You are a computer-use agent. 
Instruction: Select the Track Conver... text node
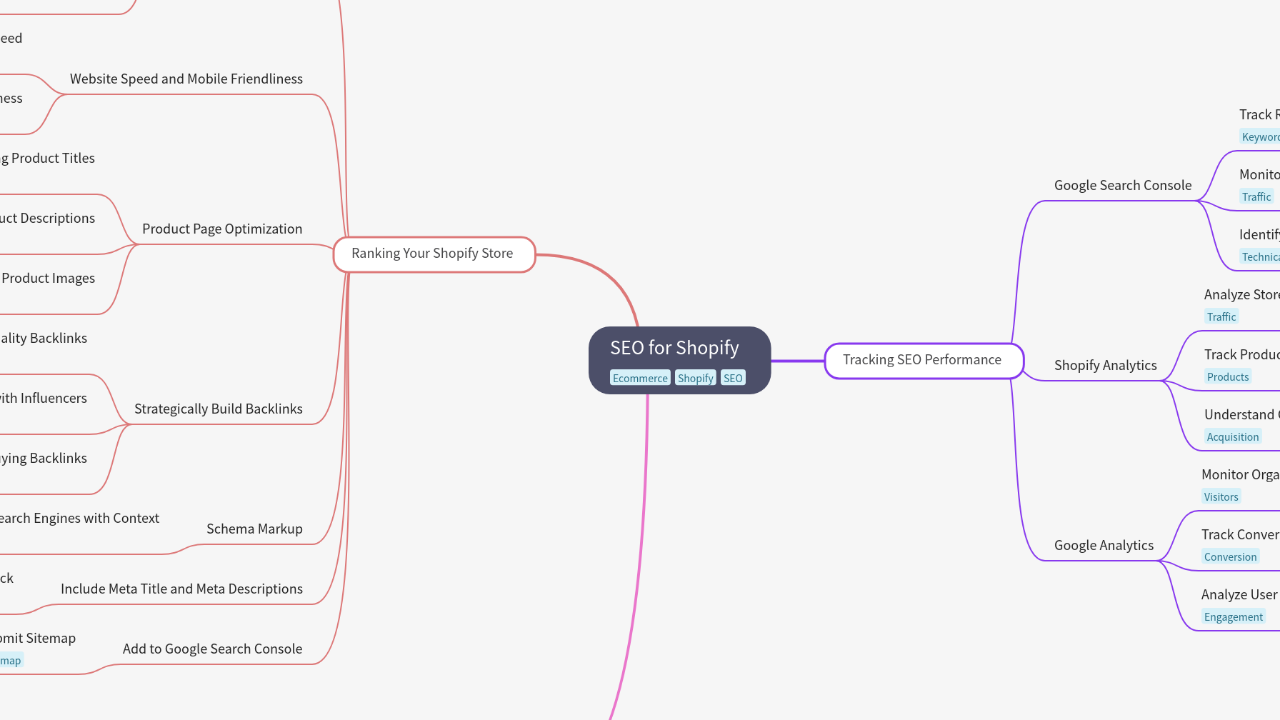(1240, 535)
